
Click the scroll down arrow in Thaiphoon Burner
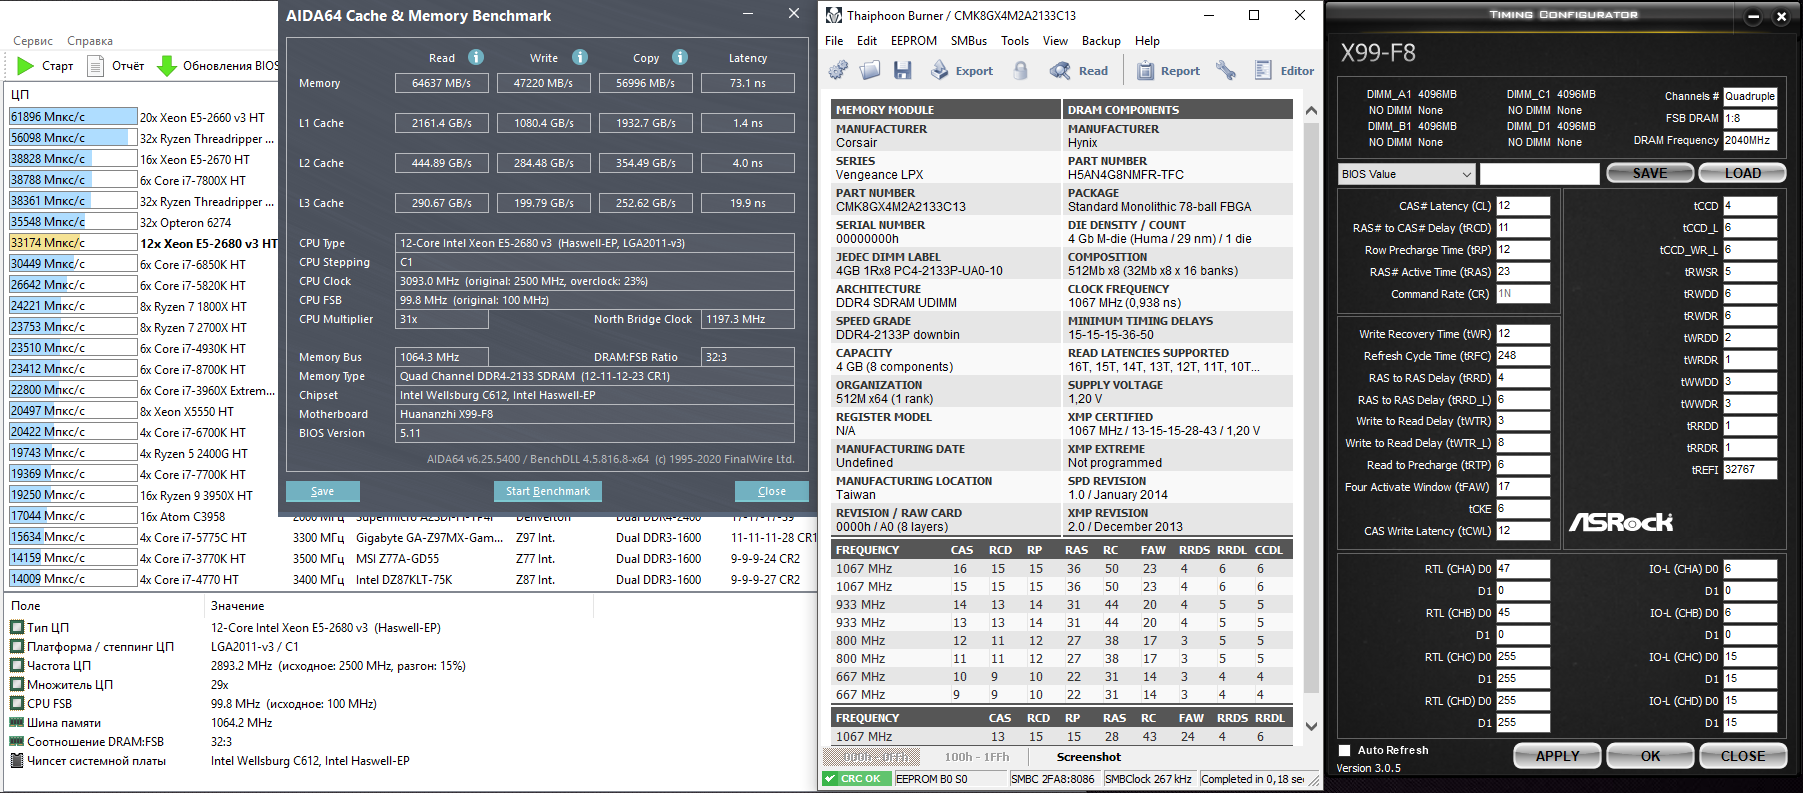(x=1312, y=727)
